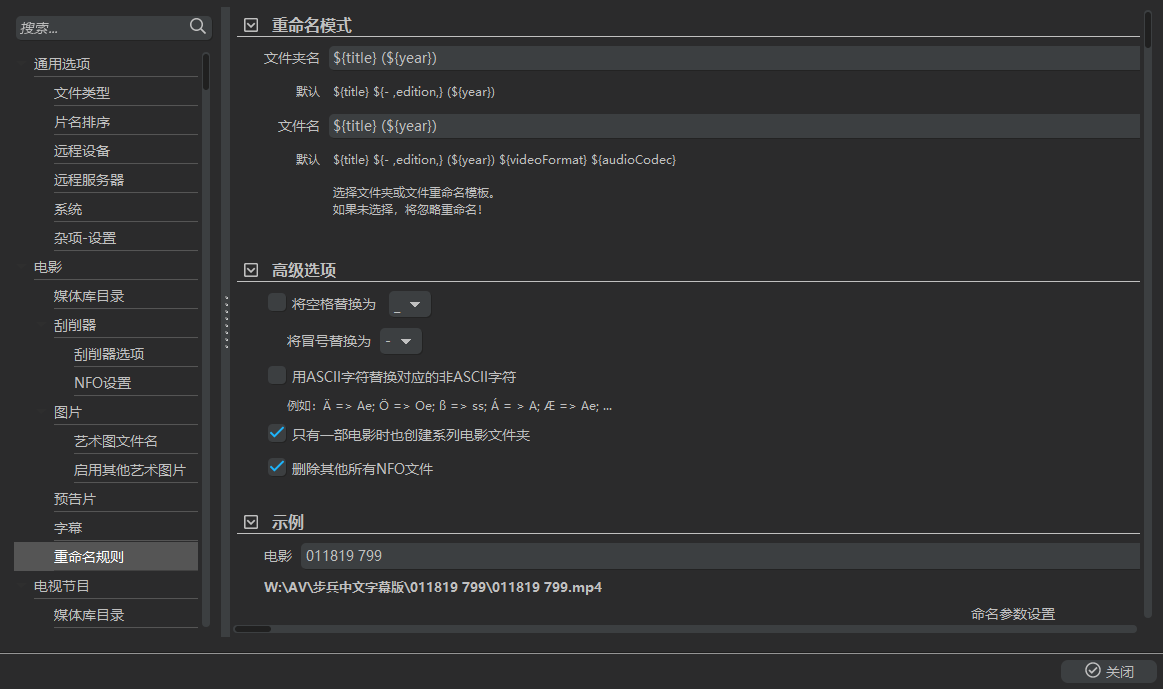
Task: Go to NFO设置 page
Action: pyautogui.click(x=102, y=383)
